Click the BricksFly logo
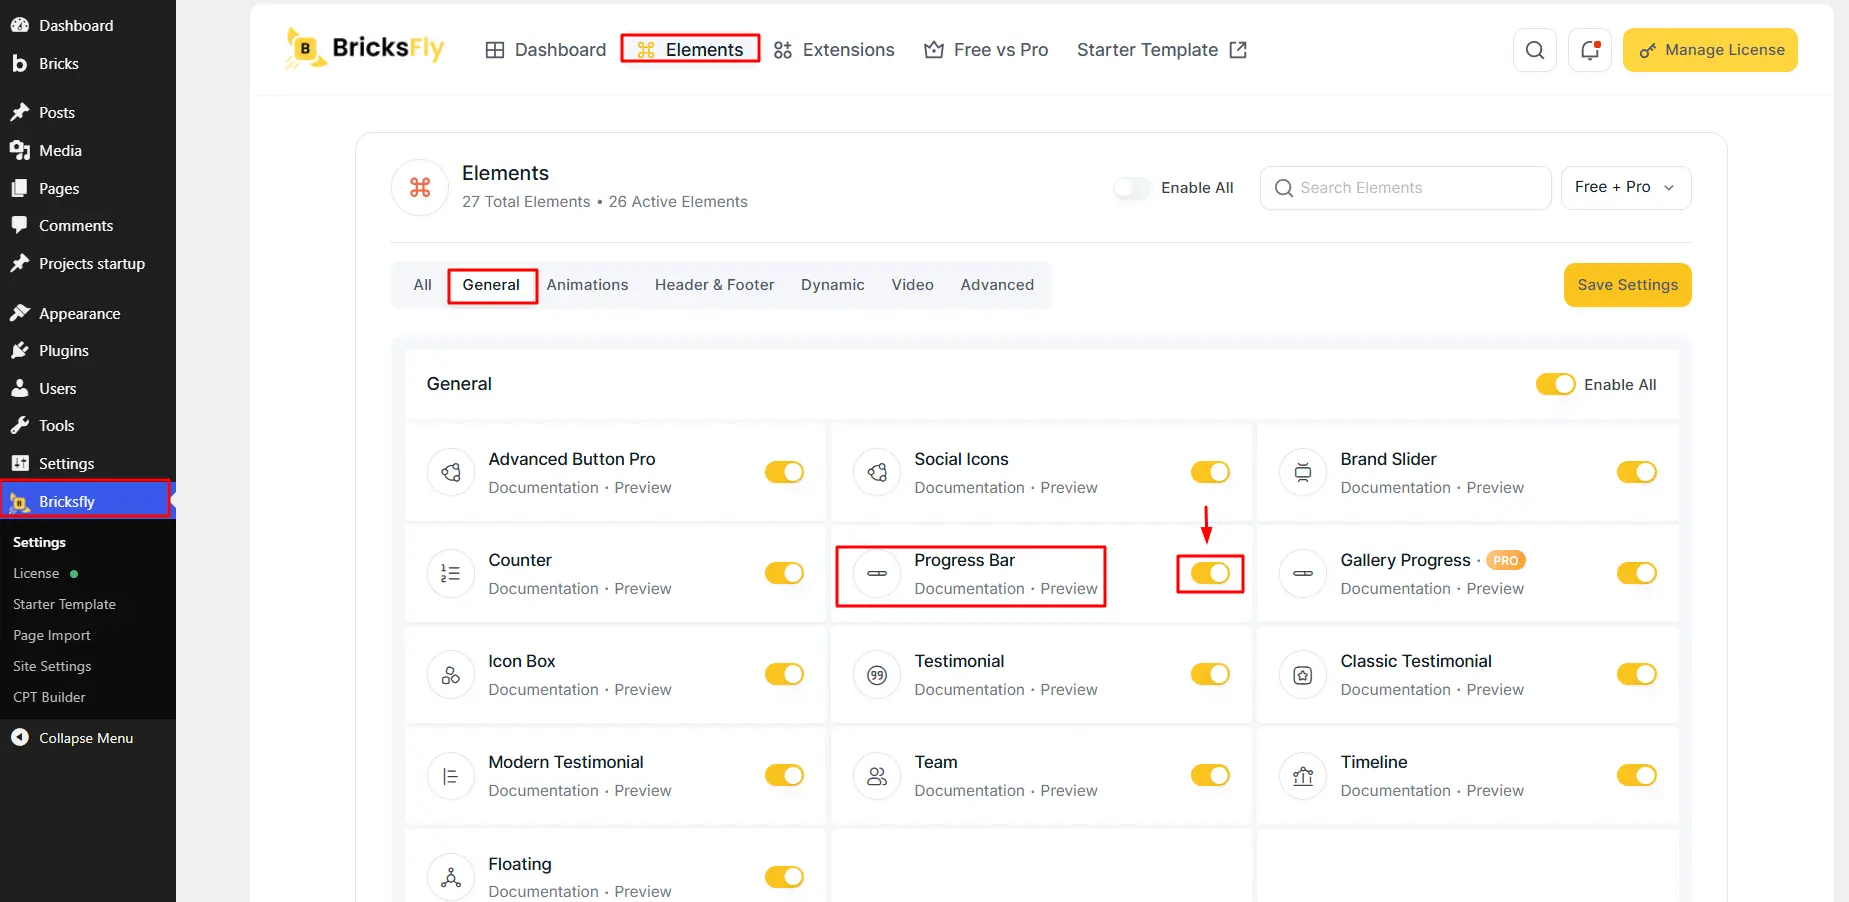Image resolution: width=1849 pixels, height=902 pixels. coord(365,49)
